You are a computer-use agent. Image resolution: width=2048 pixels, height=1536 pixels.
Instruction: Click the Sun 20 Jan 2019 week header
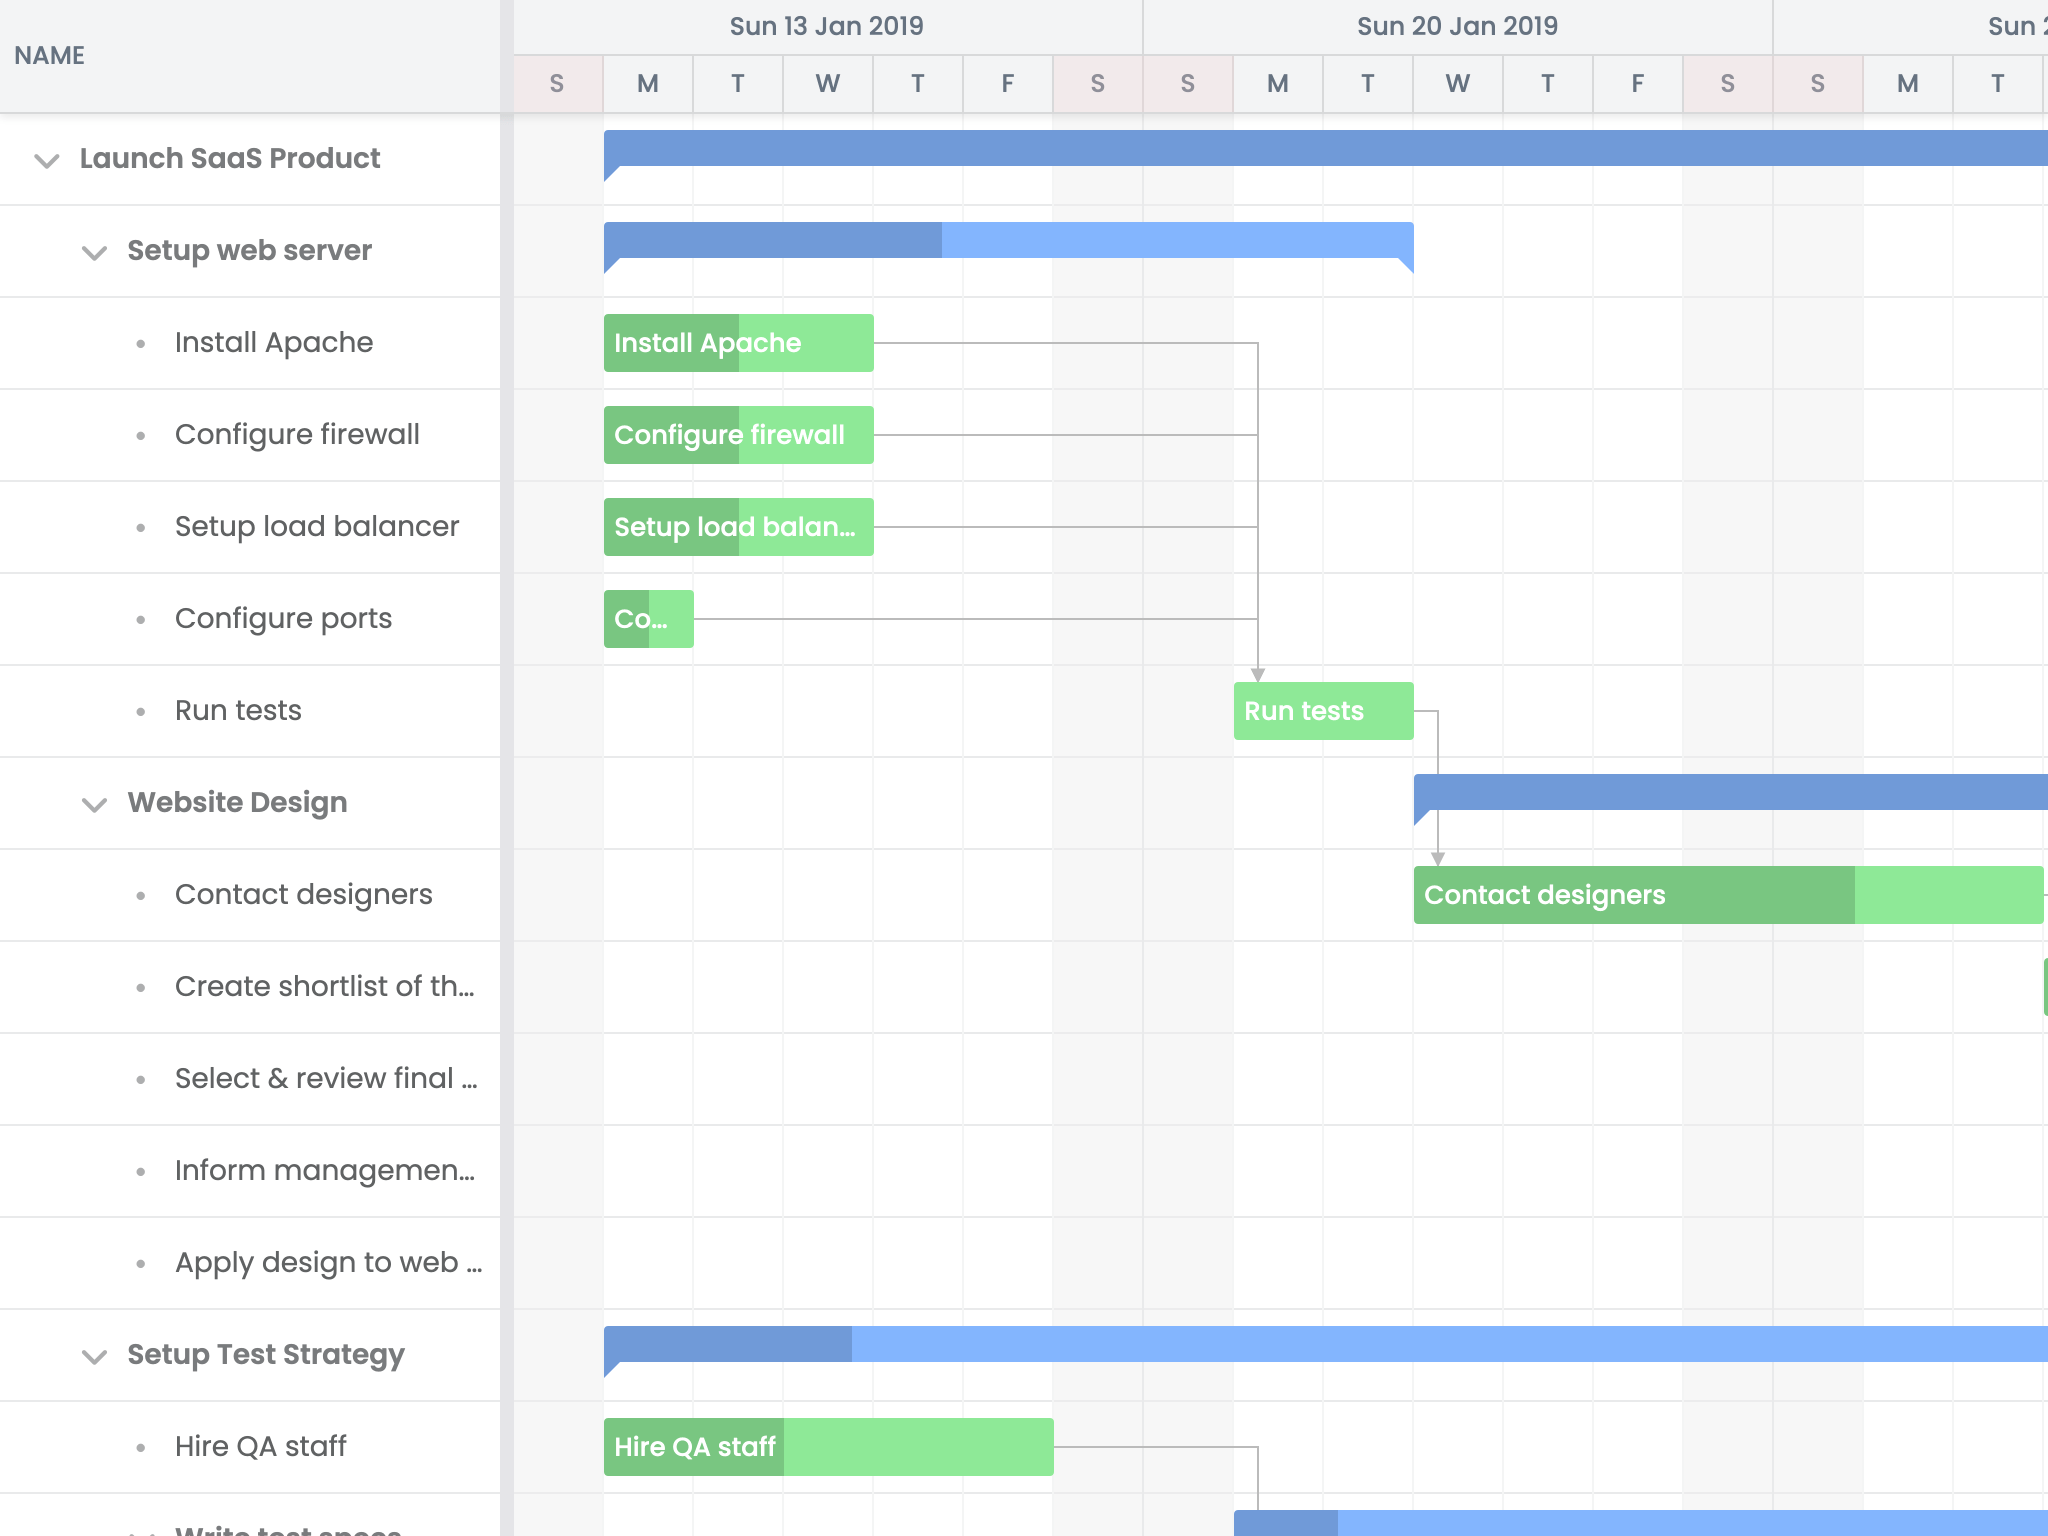pyautogui.click(x=1458, y=27)
